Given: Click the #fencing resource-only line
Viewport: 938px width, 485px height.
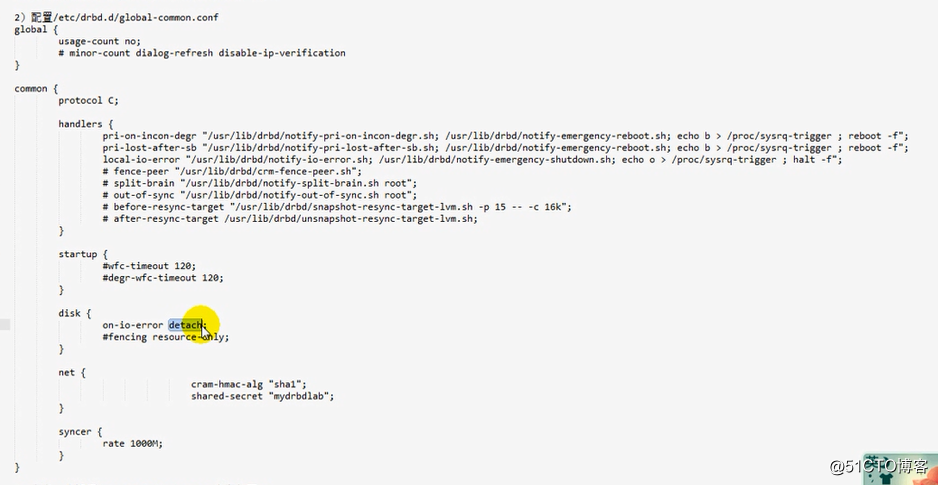Looking at the screenshot, I should 166,337.
